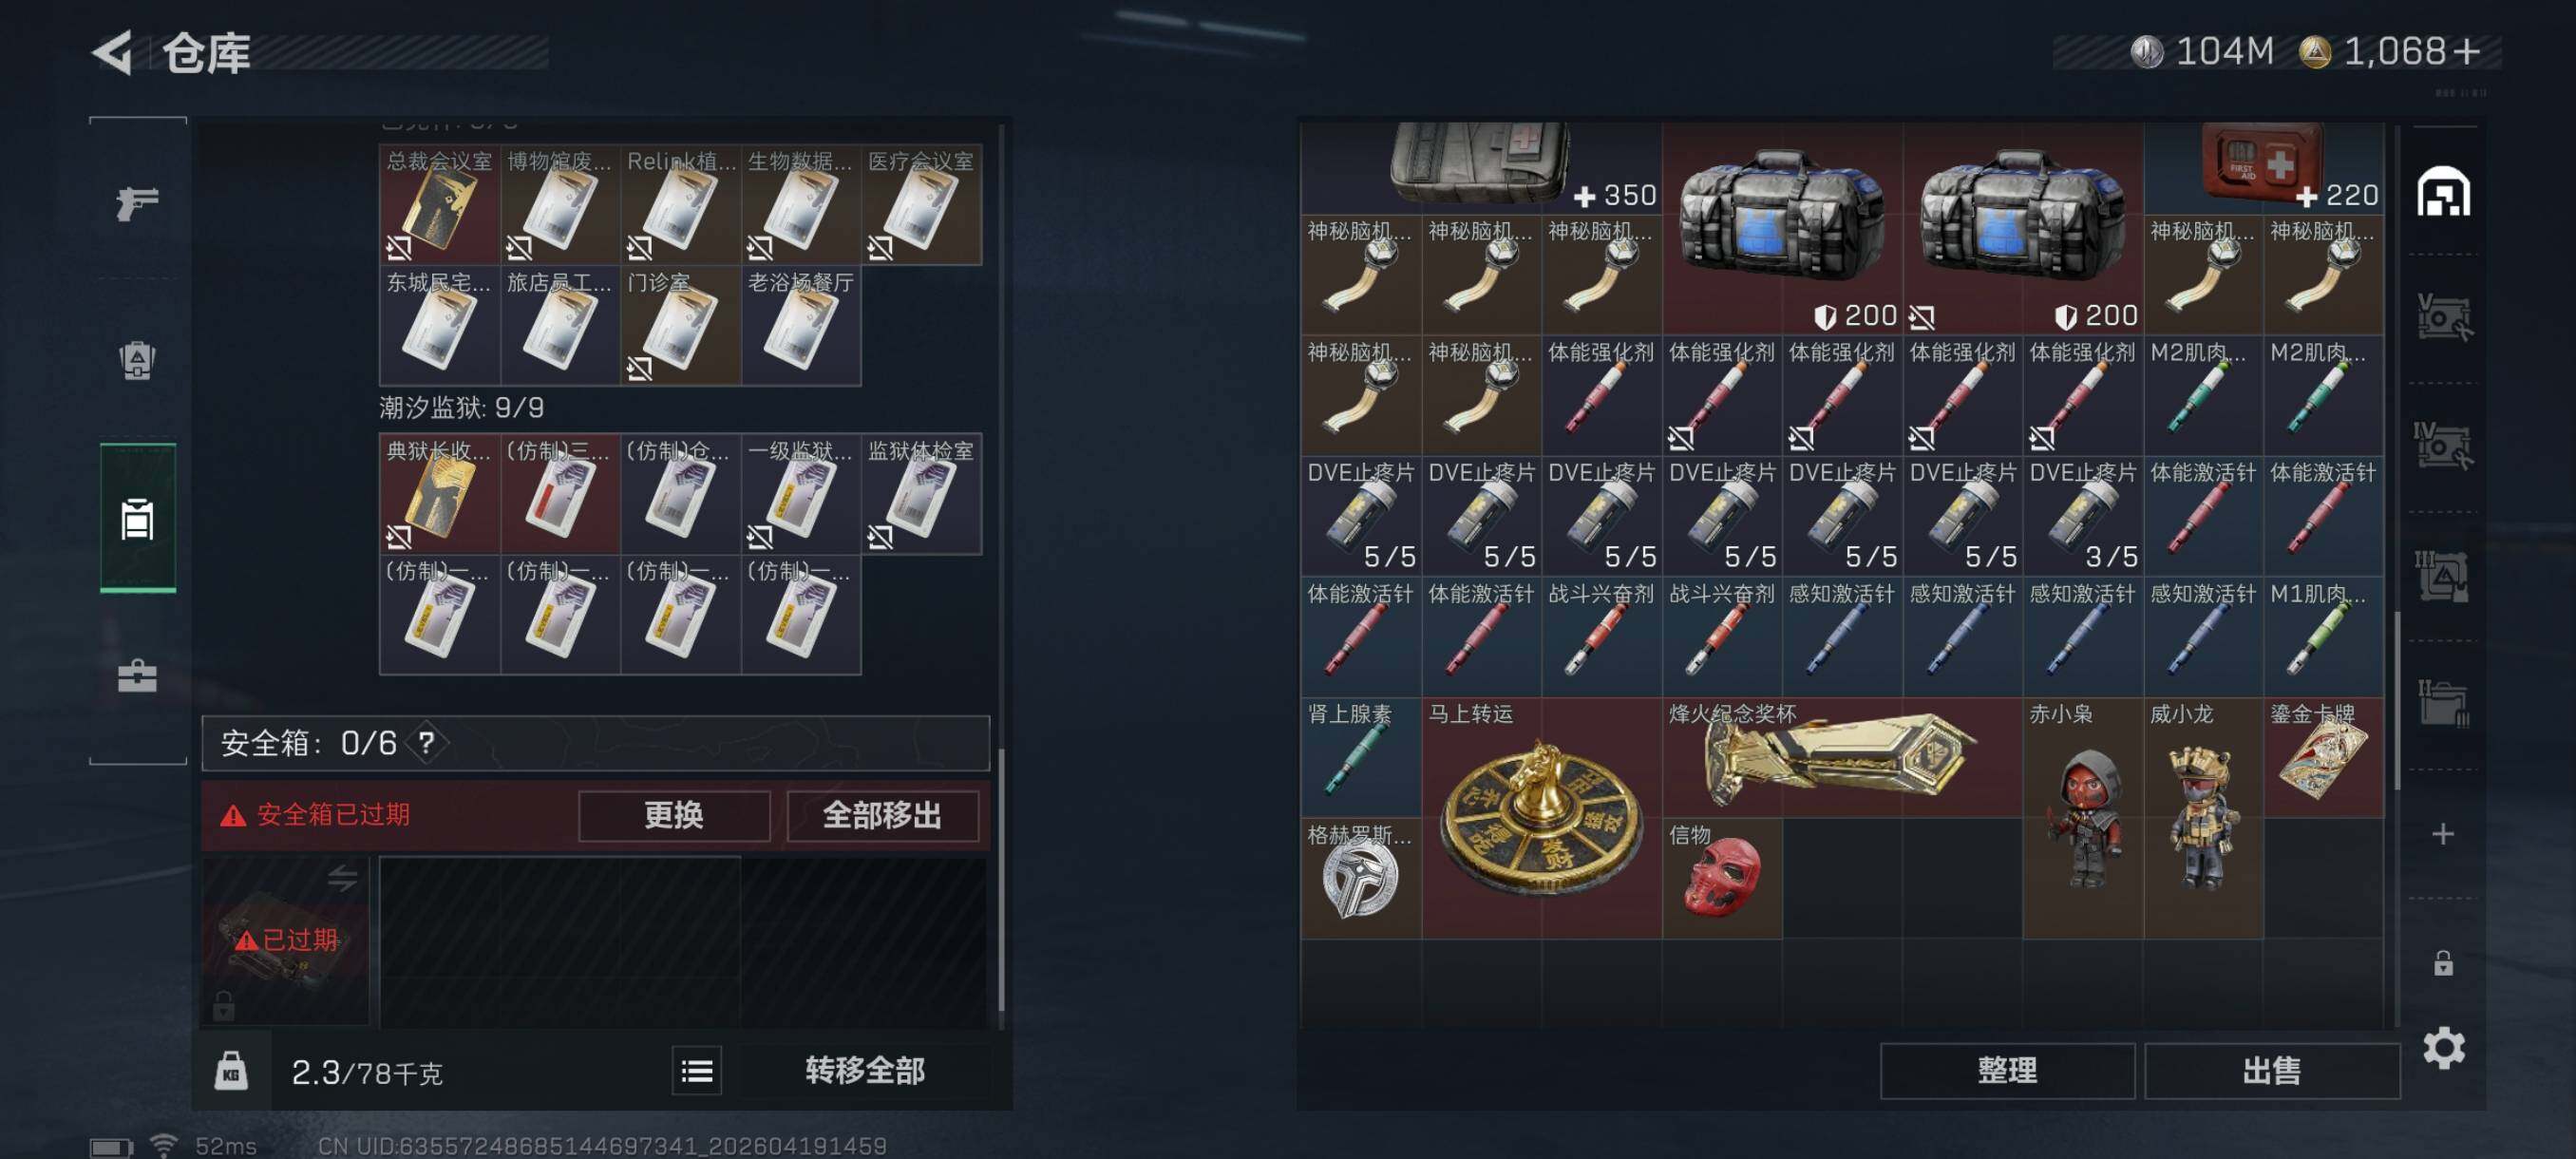The height and width of the screenshot is (1159, 2576).
Task: Select the main warehouse icon at top right
Action: tap(2443, 192)
